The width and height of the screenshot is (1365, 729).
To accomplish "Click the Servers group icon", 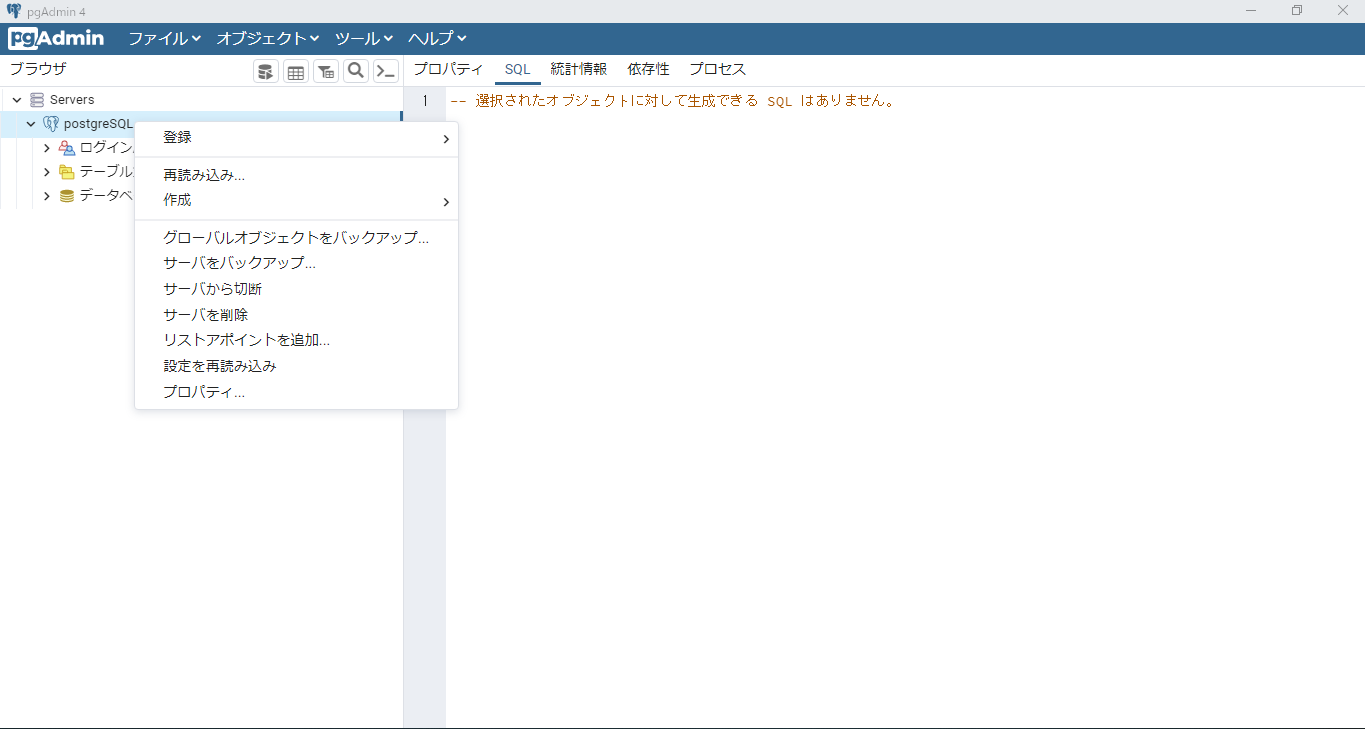I will pos(37,100).
